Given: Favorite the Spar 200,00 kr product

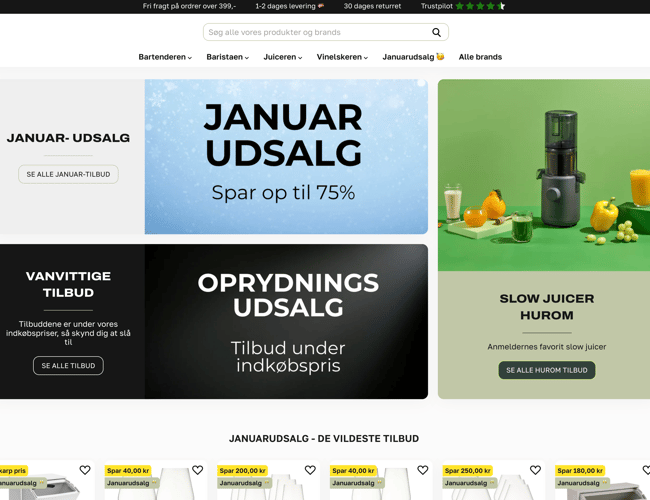Looking at the screenshot, I should pos(310,470).
